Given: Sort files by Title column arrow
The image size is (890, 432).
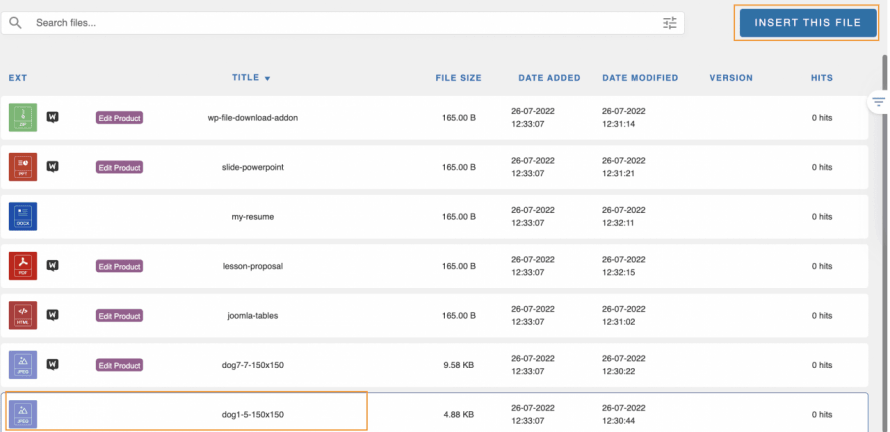Looking at the screenshot, I should [x=267, y=78].
